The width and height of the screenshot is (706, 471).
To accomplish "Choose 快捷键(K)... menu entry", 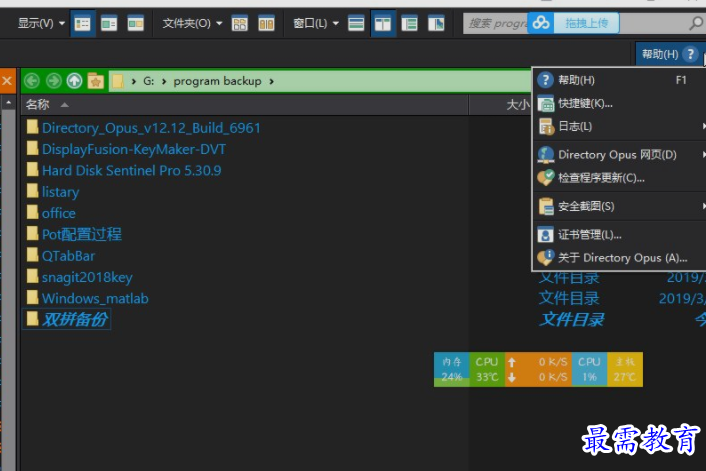I will 619,104.
